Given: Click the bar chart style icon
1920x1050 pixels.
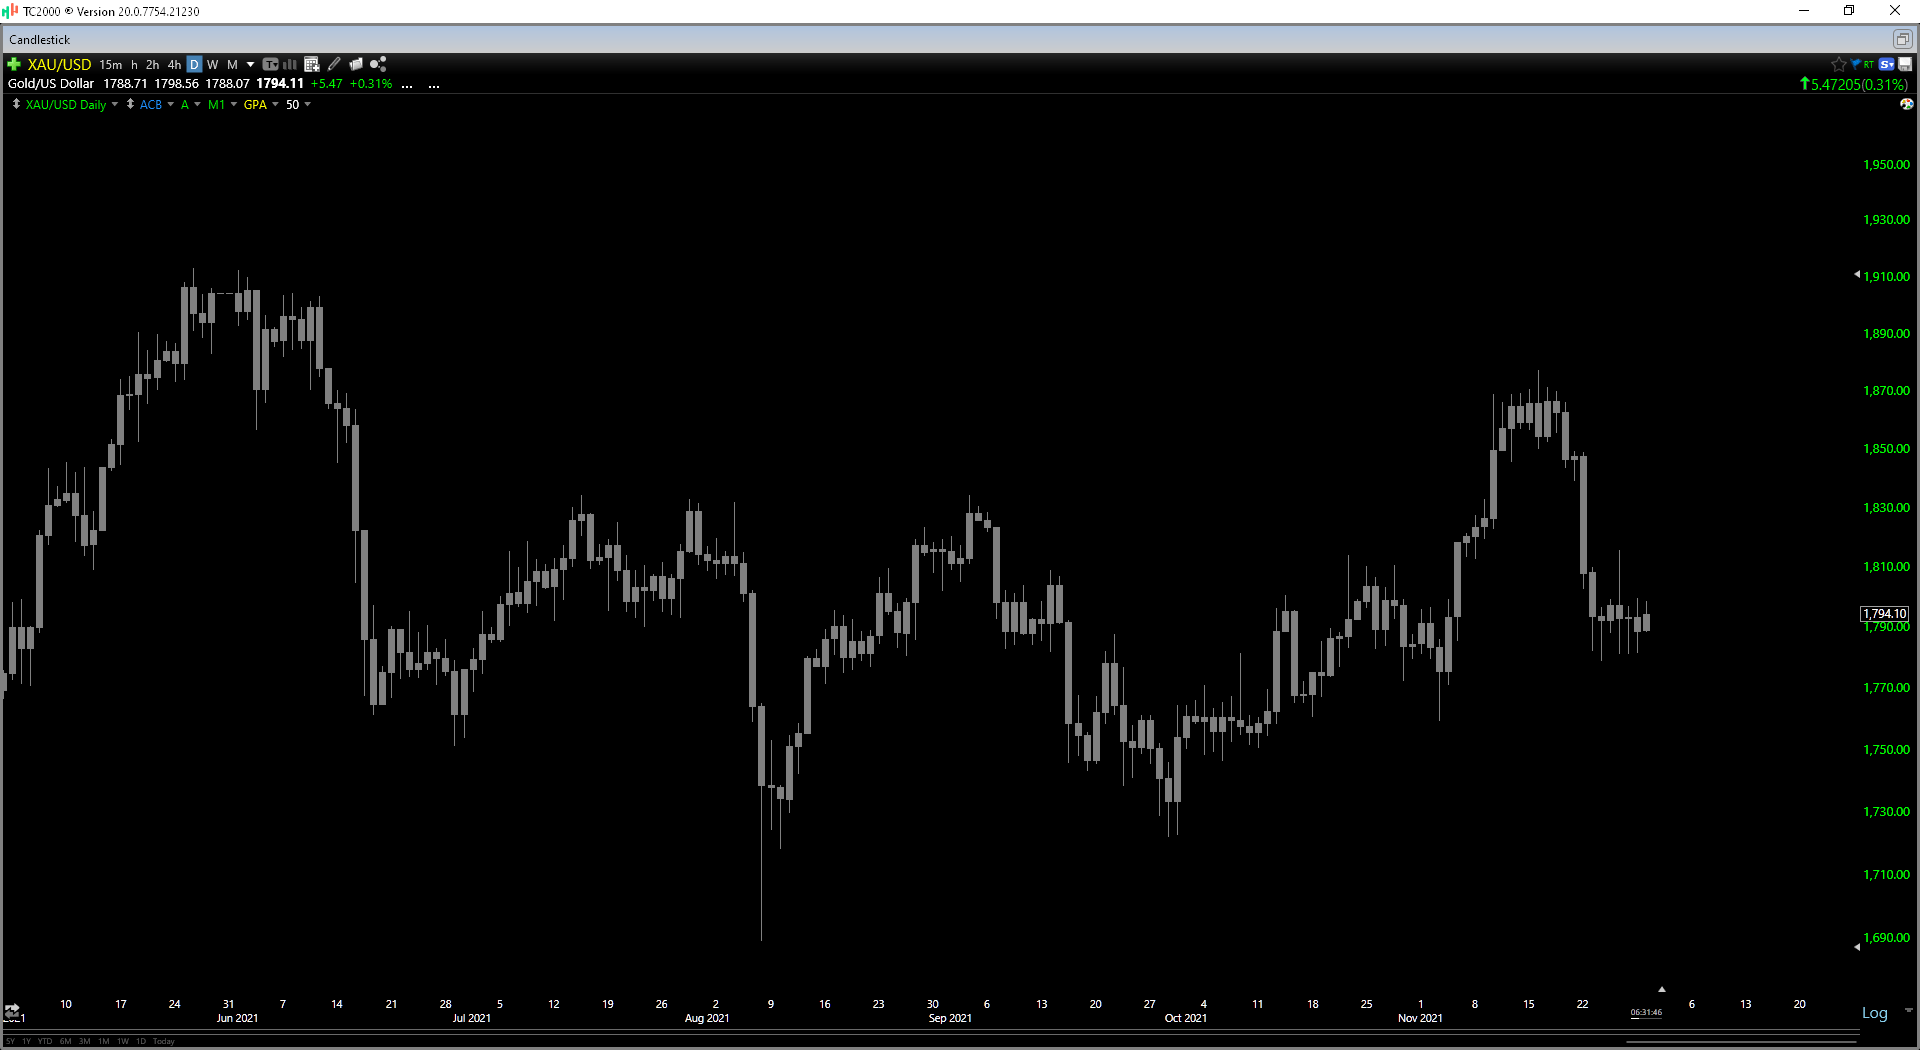Looking at the screenshot, I should (x=290, y=64).
